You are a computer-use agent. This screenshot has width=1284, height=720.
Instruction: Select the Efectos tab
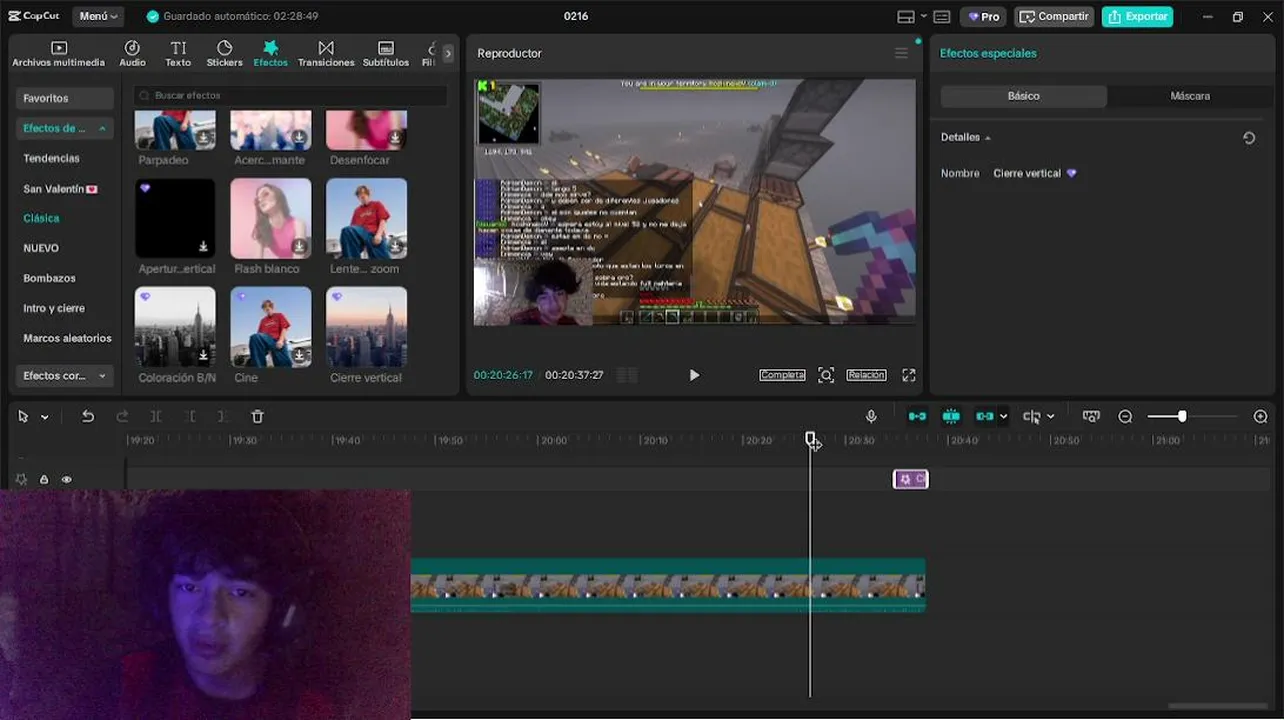[x=270, y=54]
